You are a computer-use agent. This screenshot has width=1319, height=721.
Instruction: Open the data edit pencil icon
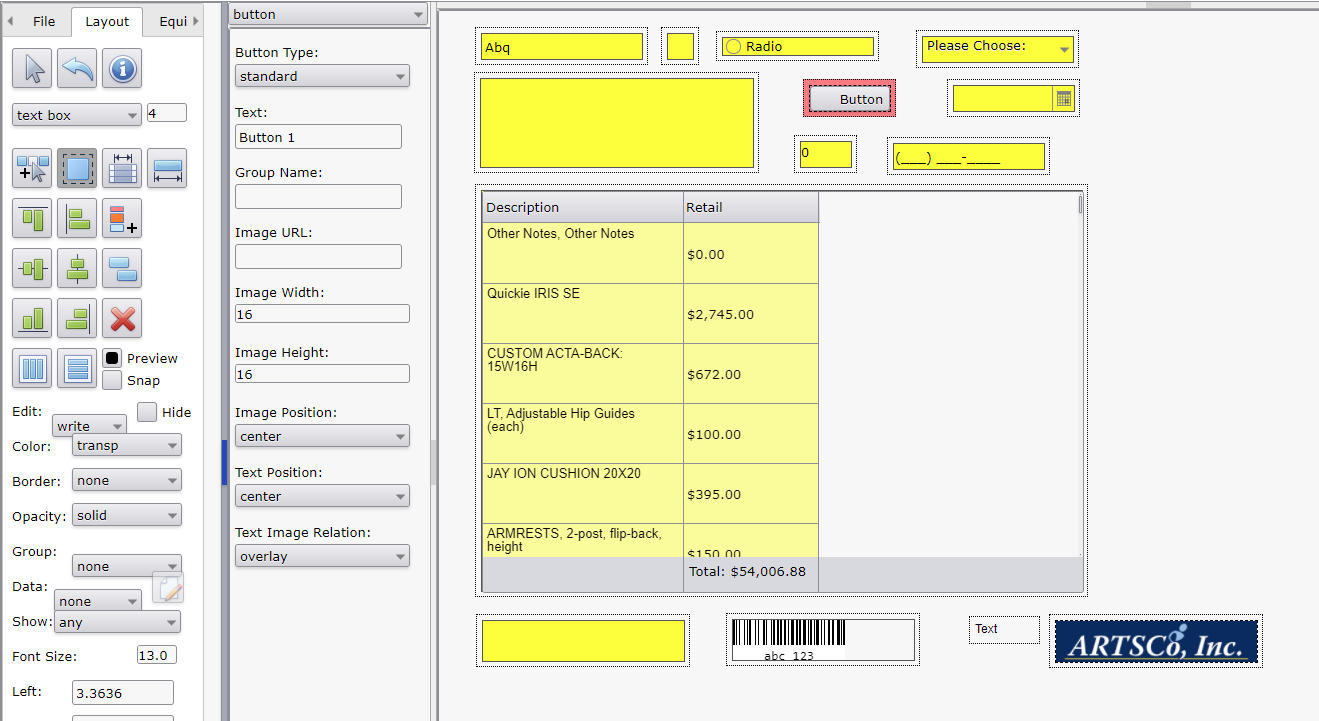(168, 587)
